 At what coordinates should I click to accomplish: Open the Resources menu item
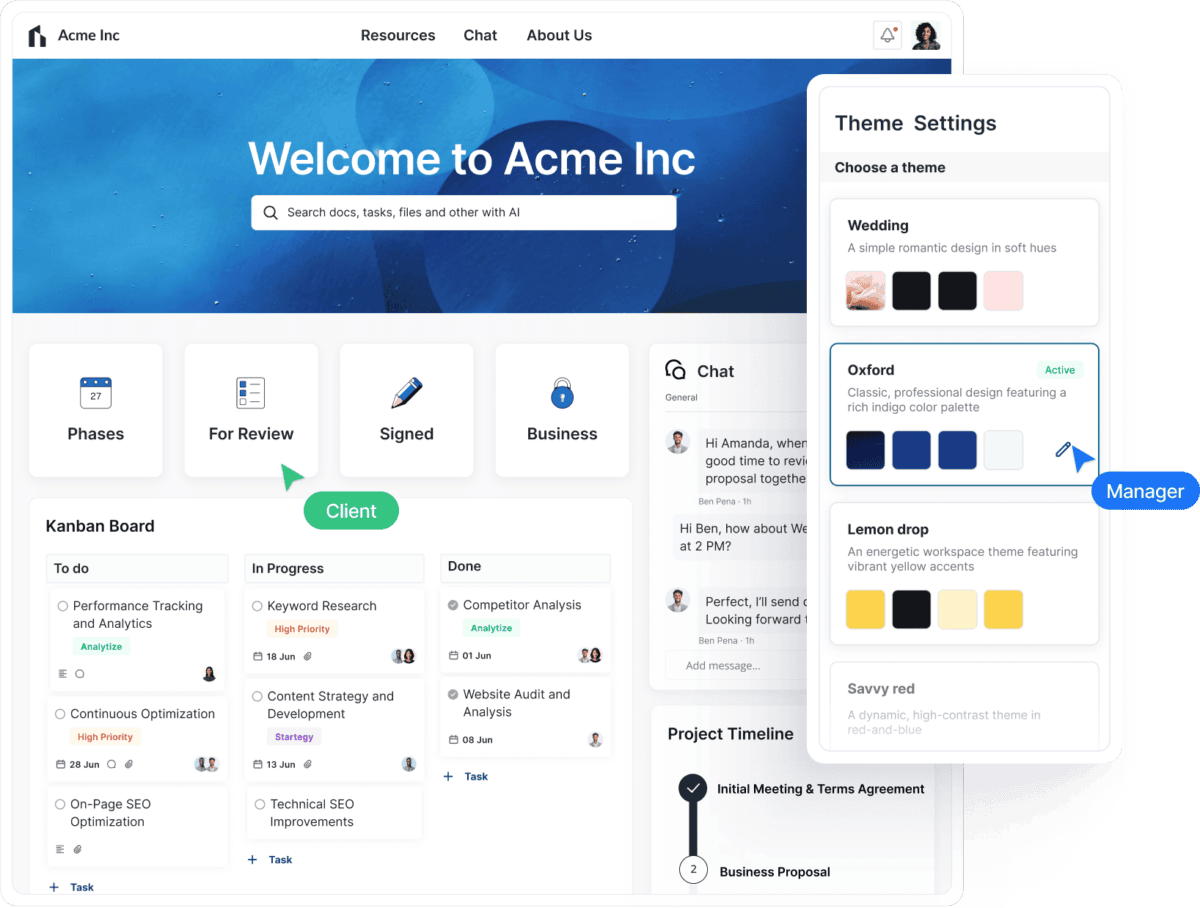tap(397, 35)
